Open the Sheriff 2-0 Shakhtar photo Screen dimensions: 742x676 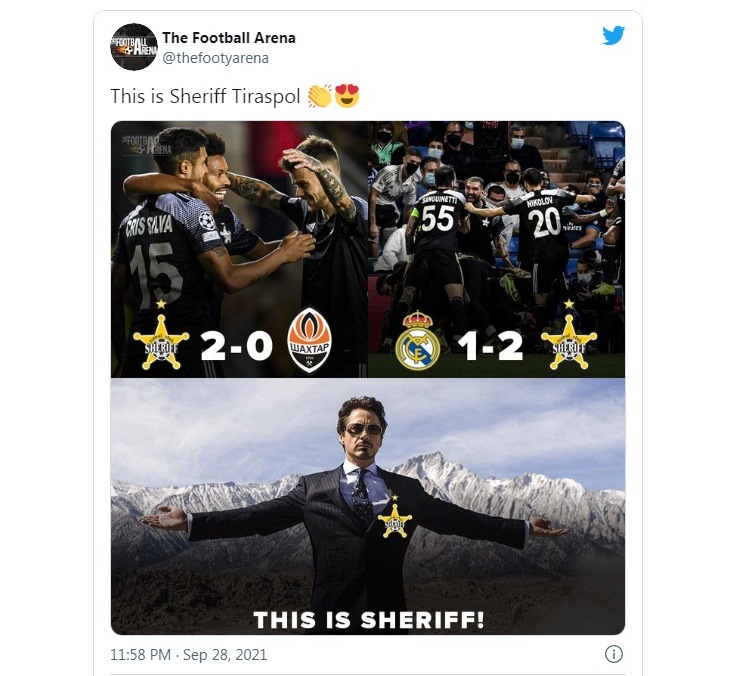[x=239, y=249]
